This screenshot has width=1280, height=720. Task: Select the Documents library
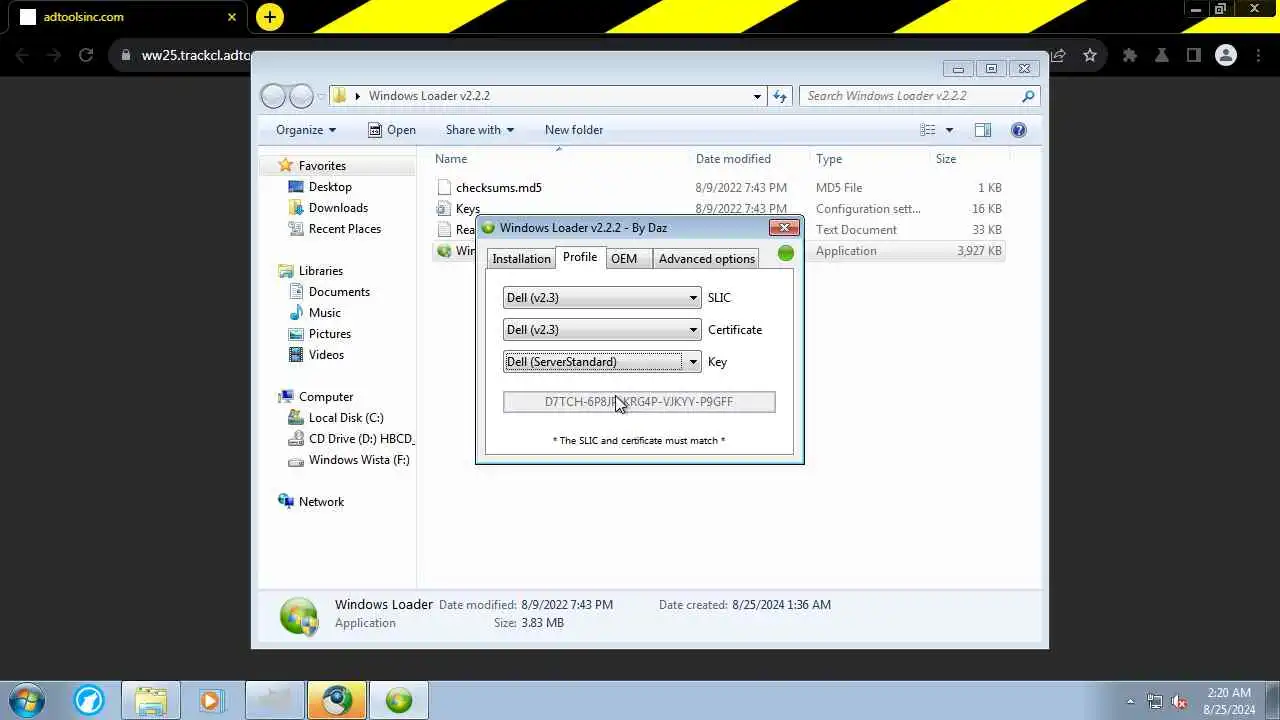[x=339, y=292]
